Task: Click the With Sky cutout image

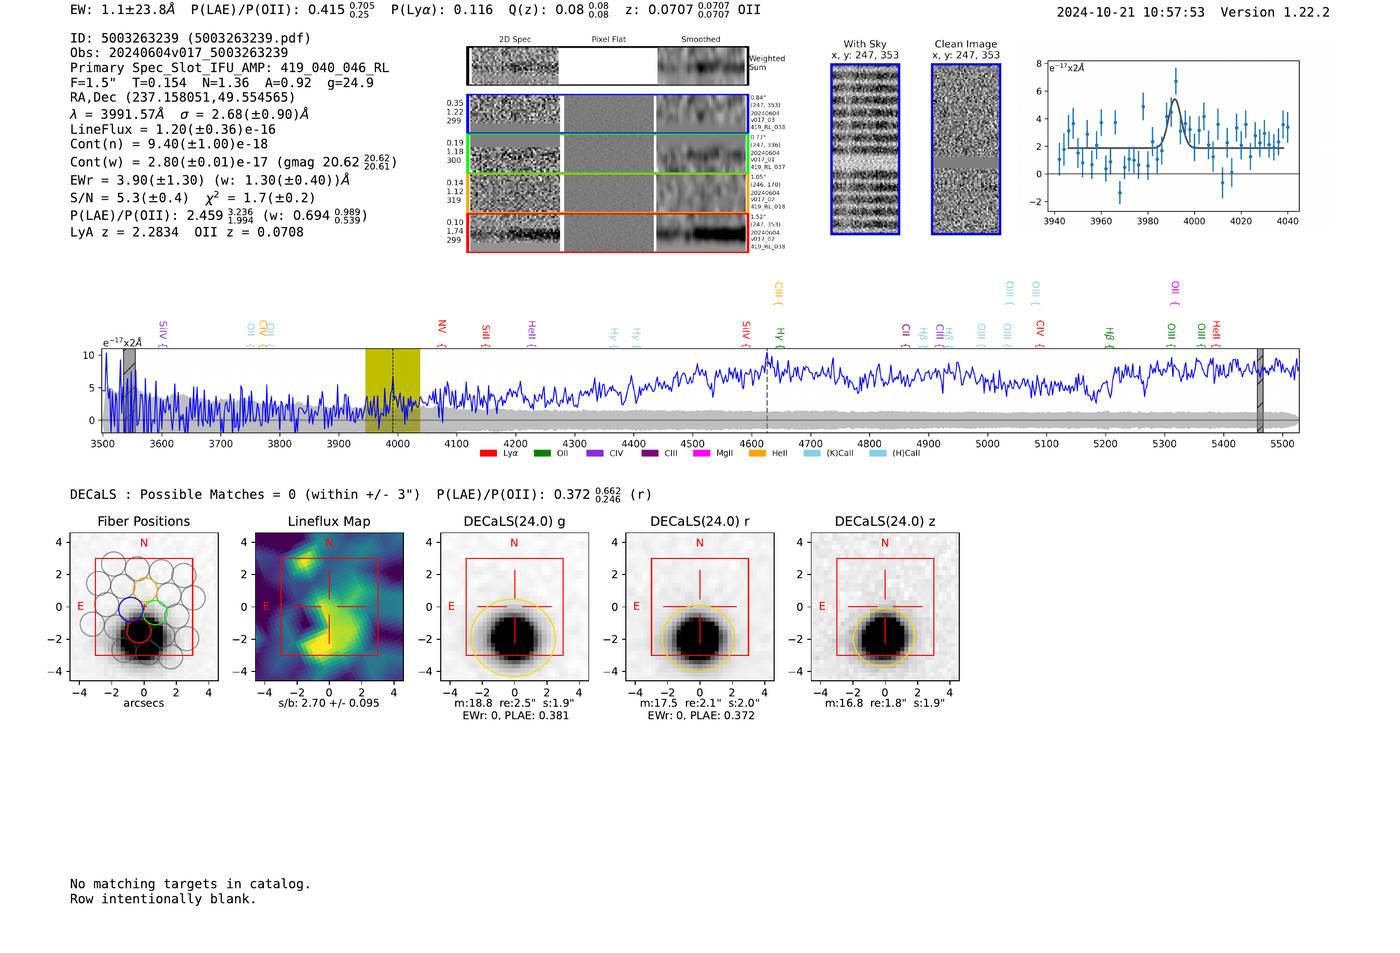Action: click(865, 149)
